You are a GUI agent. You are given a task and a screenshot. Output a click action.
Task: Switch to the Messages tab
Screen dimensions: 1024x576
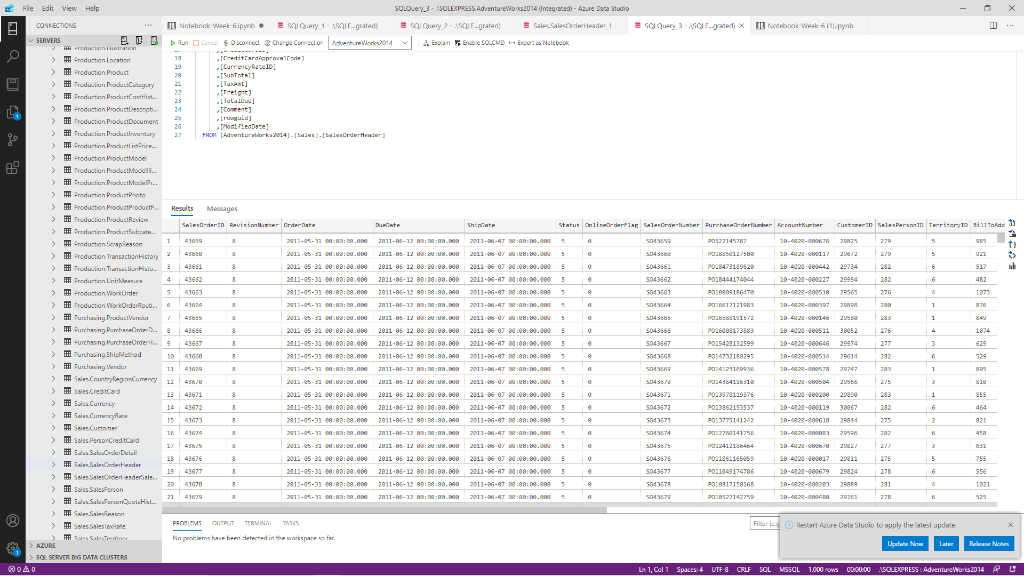(222, 208)
